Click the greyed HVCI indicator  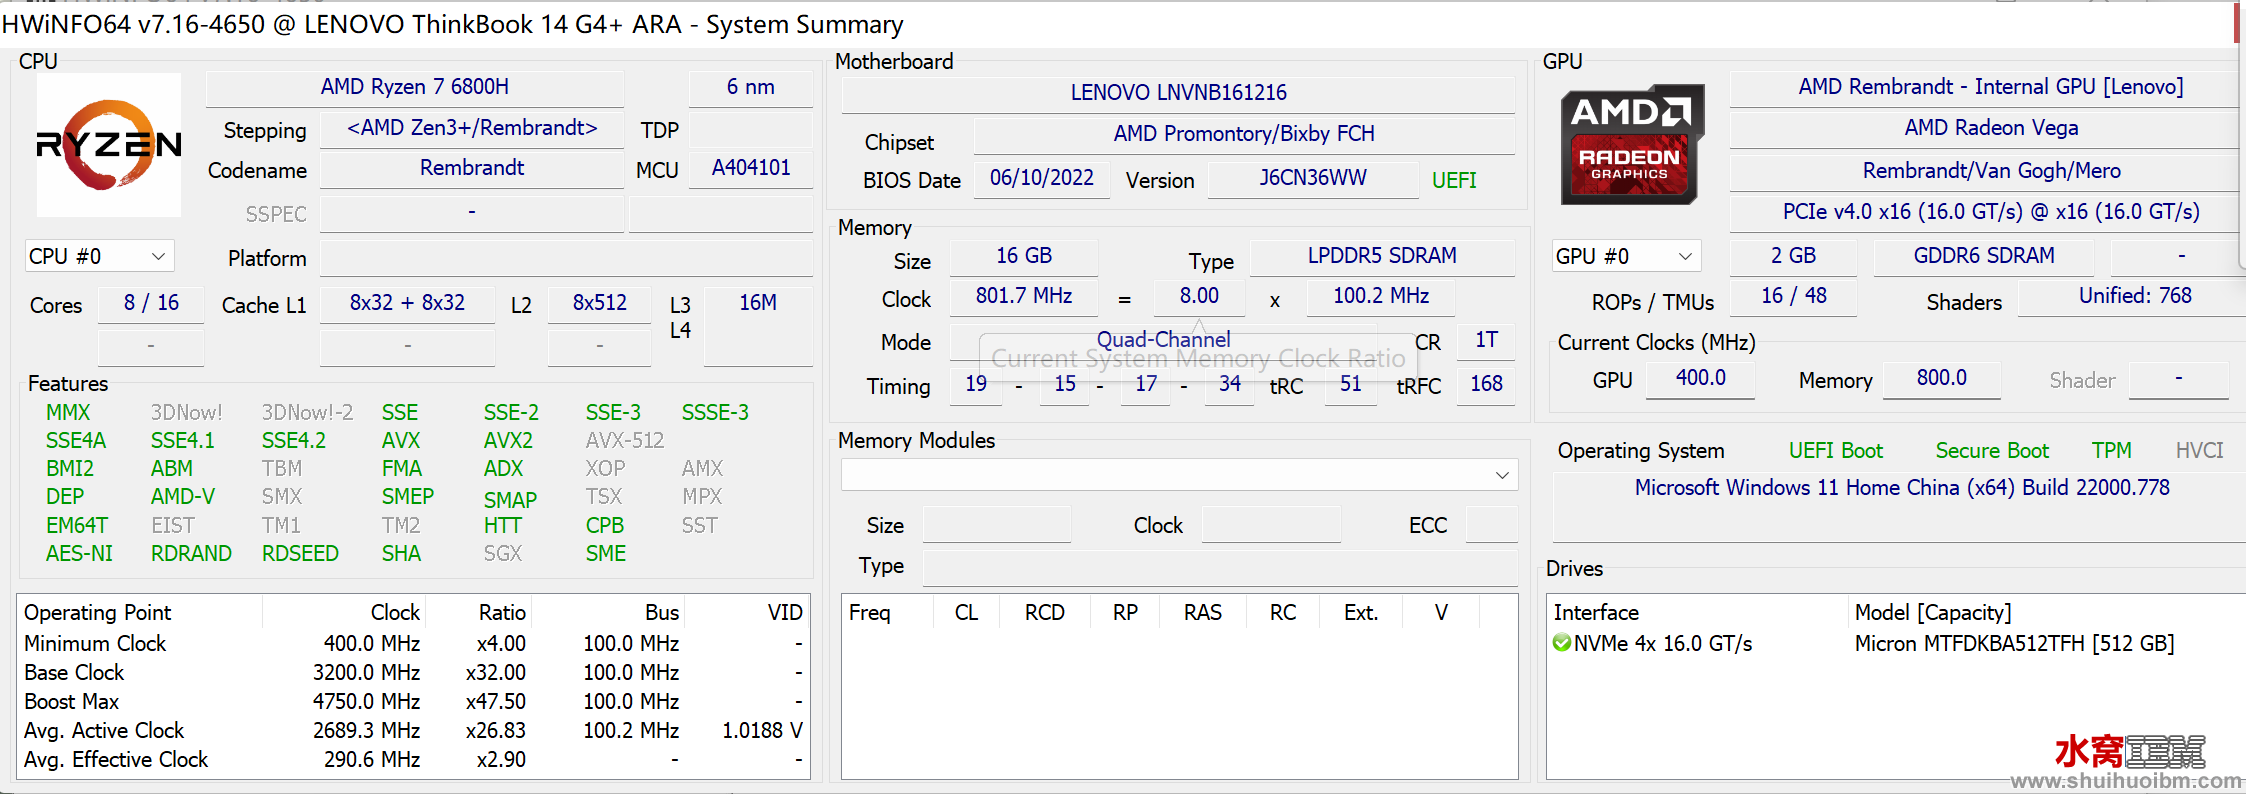(2199, 451)
